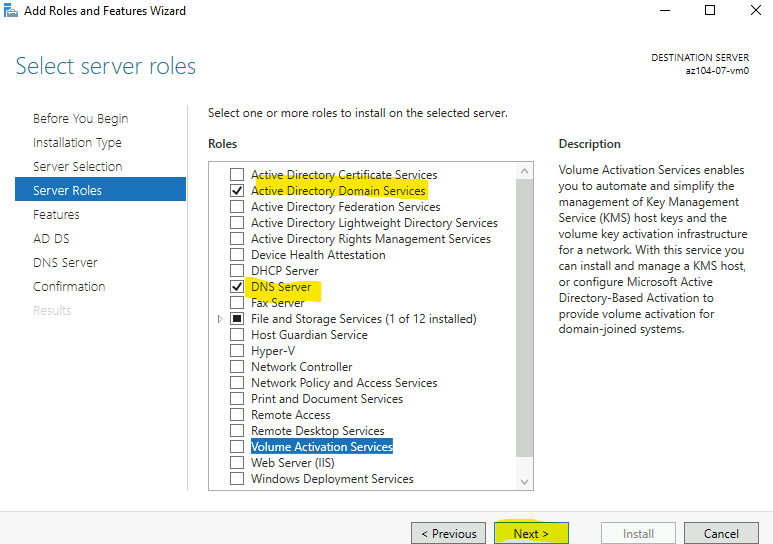The image size is (773, 544).
Task: Click Next to continue wizard
Action: tap(531, 533)
